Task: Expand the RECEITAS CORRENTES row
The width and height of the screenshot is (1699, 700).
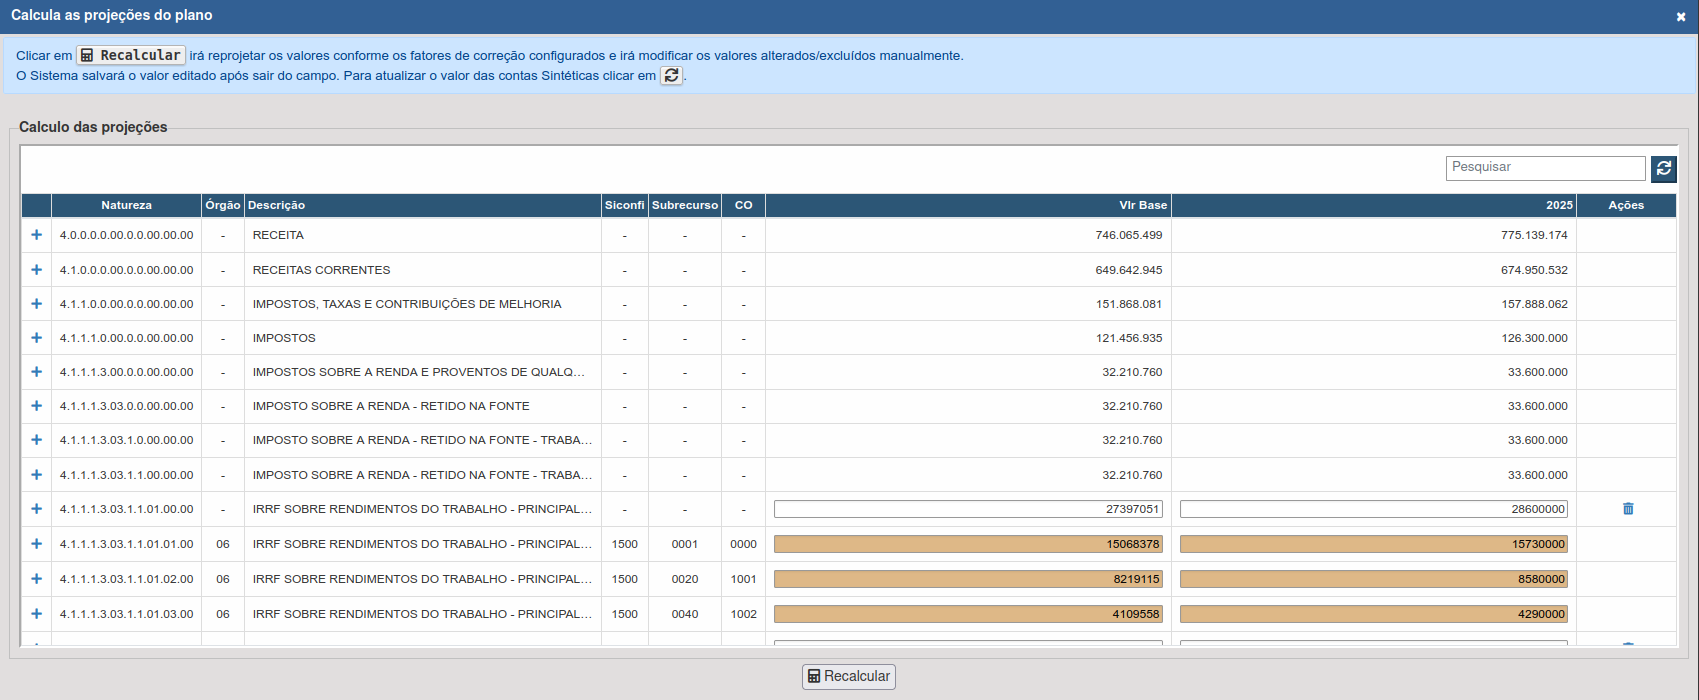Action: tap(37, 270)
